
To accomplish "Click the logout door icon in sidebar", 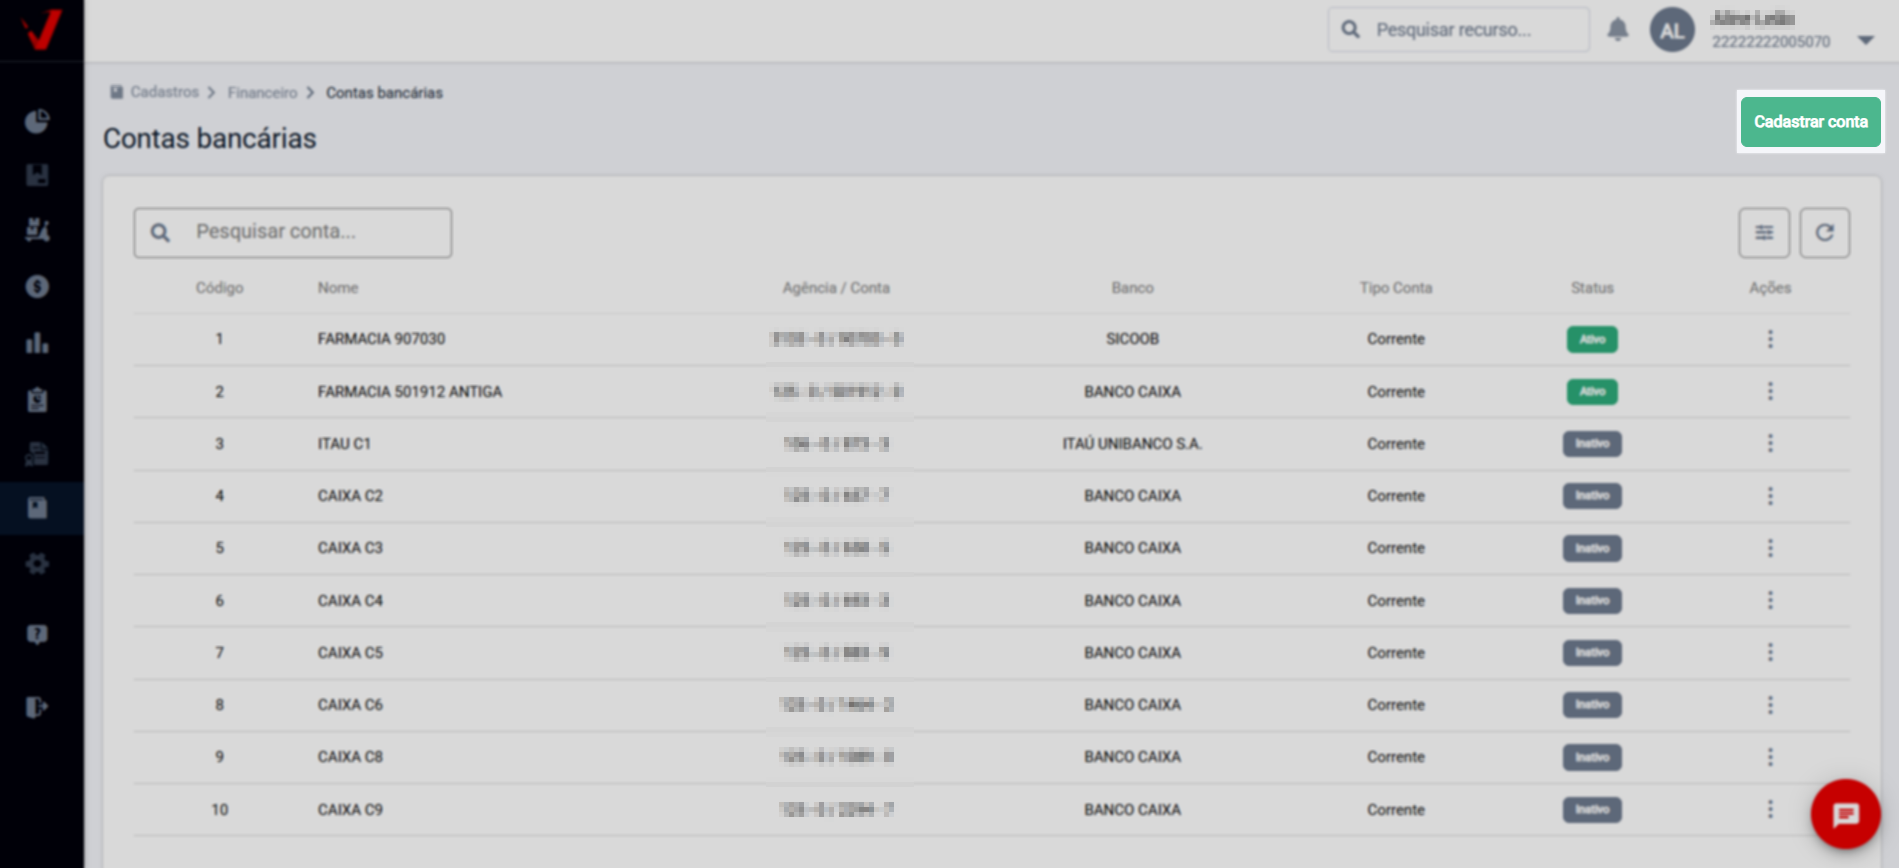I will 37,708.
